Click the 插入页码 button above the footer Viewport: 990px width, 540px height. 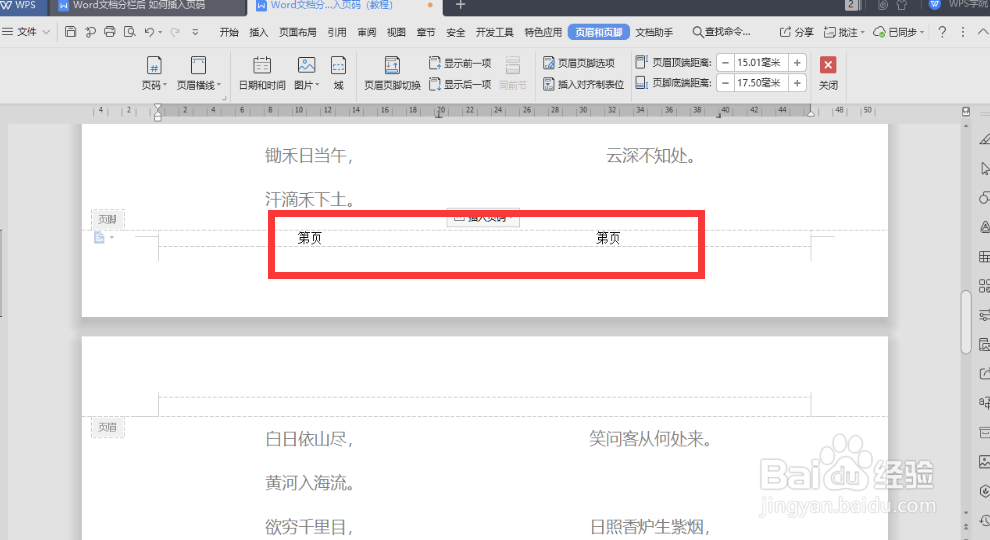click(483, 217)
